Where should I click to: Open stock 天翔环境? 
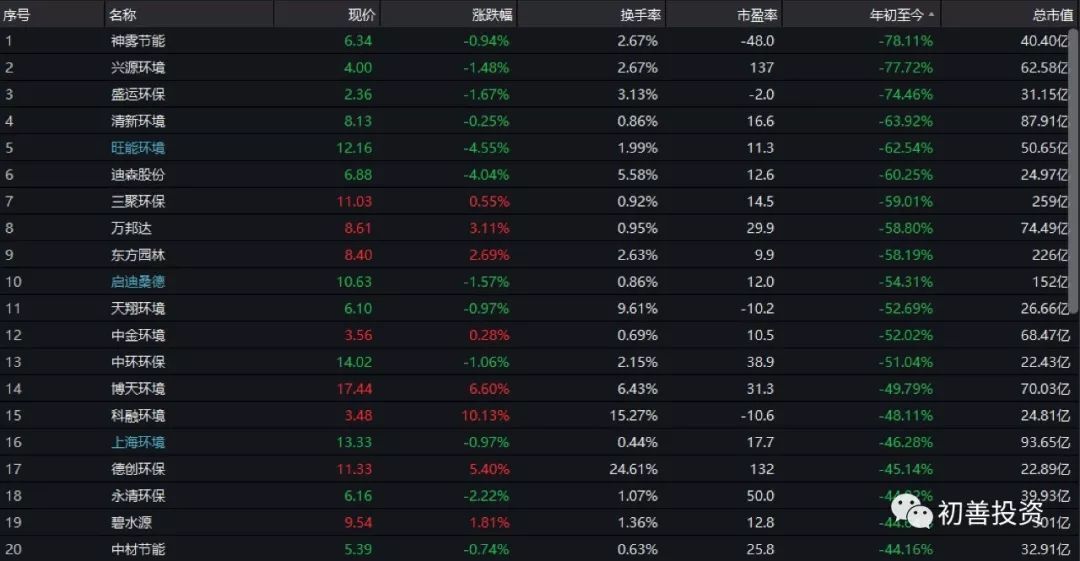(x=138, y=309)
